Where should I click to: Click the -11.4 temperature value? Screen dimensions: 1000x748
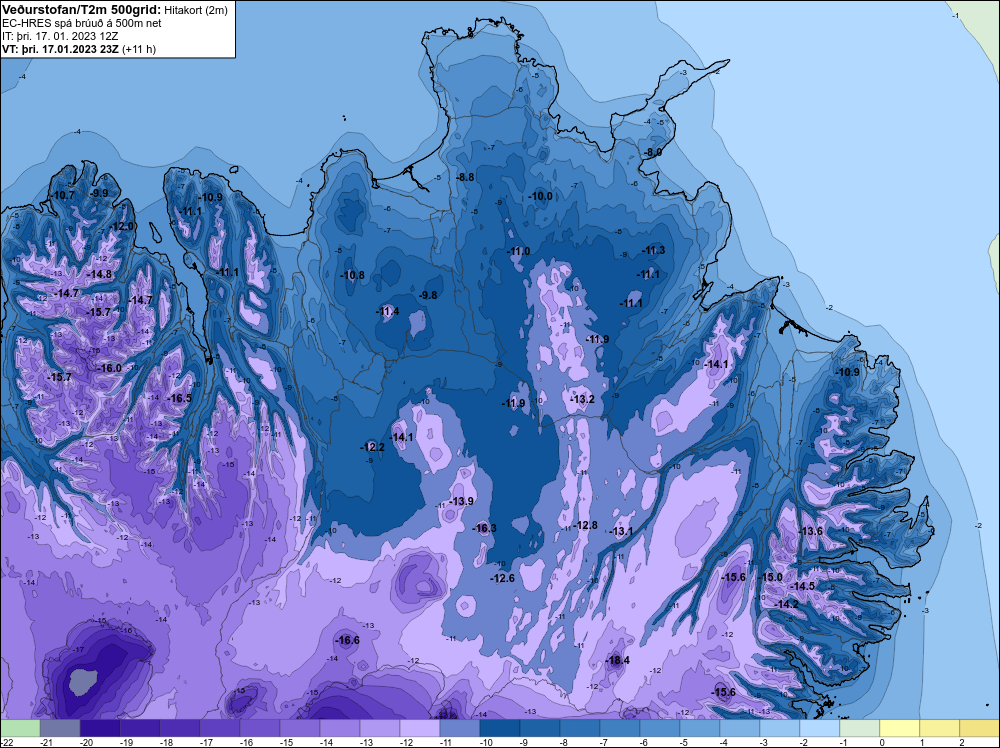click(x=388, y=311)
